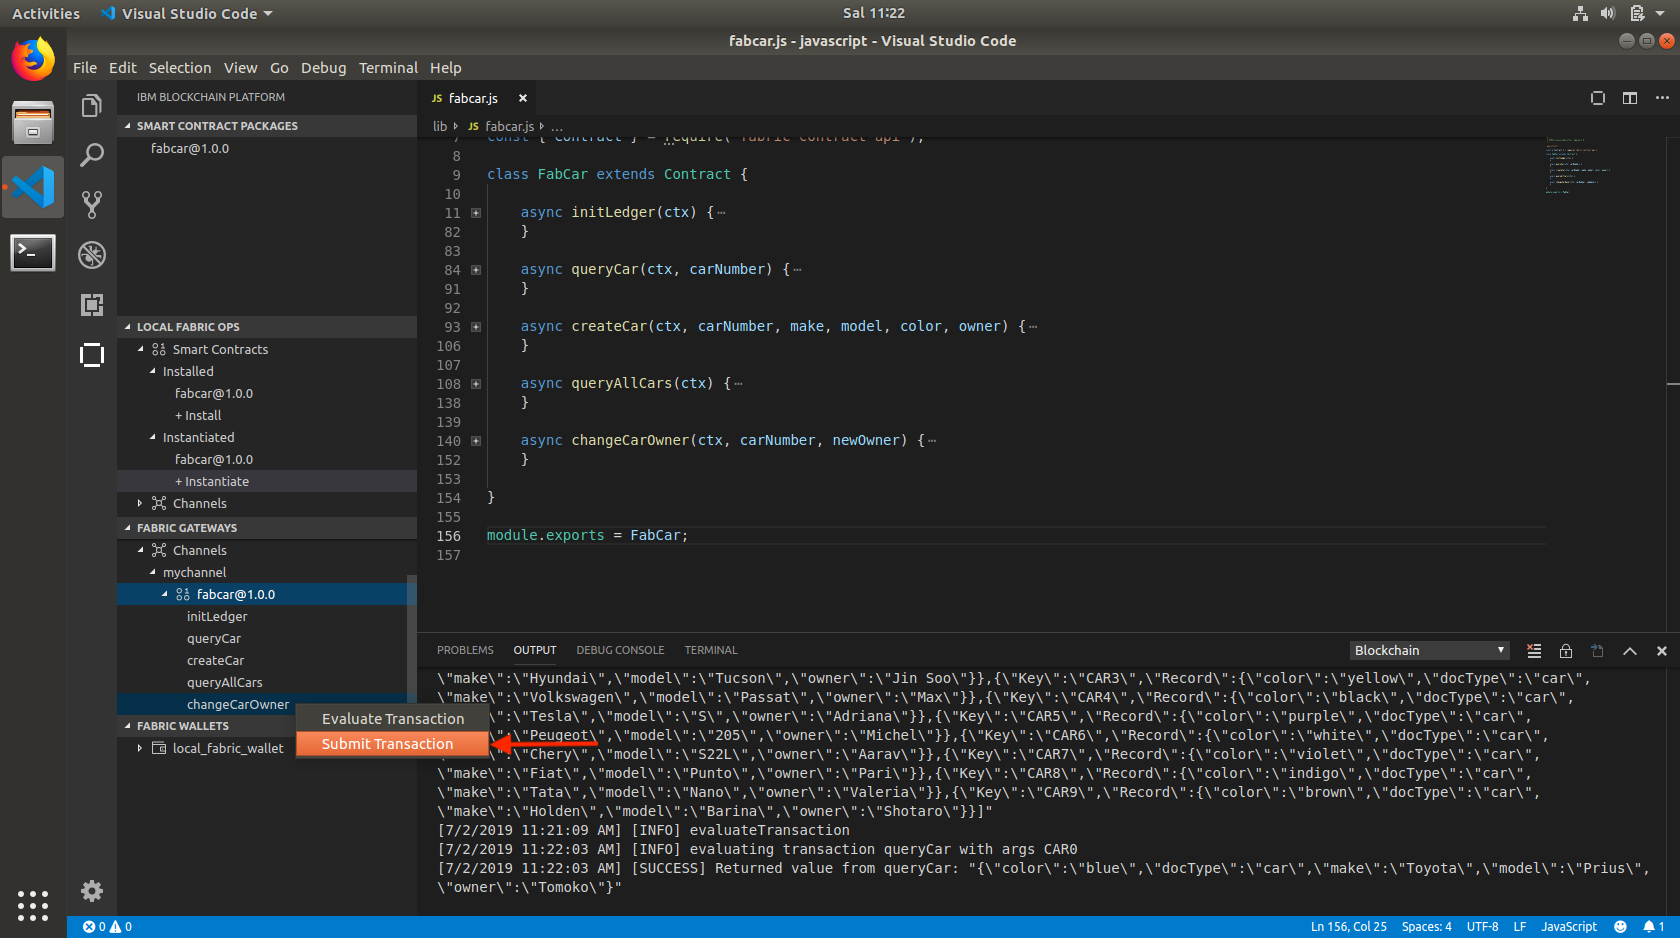Close the fabcar.js tab
Viewport: 1680px width, 938px height.
point(522,98)
